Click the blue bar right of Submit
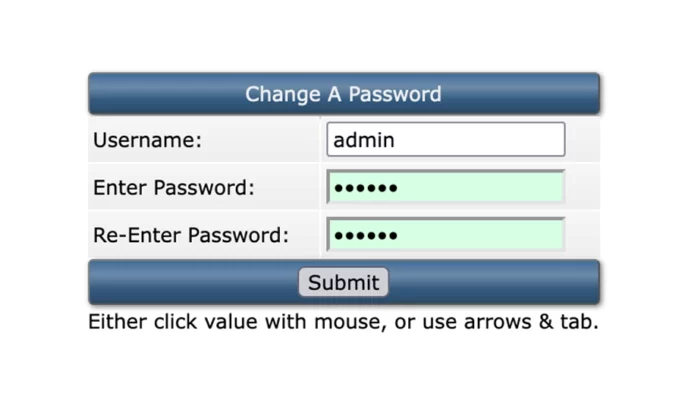 coord(495,283)
